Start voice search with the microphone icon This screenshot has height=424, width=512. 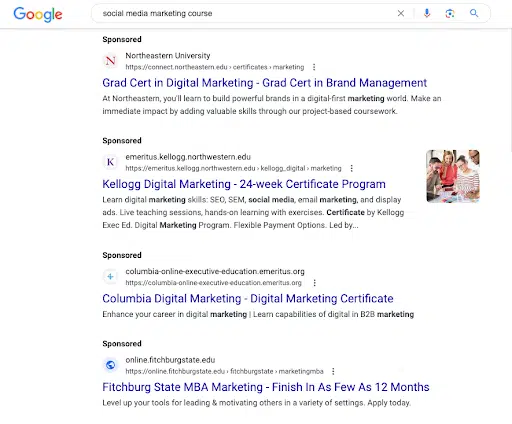[x=427, y=13]
